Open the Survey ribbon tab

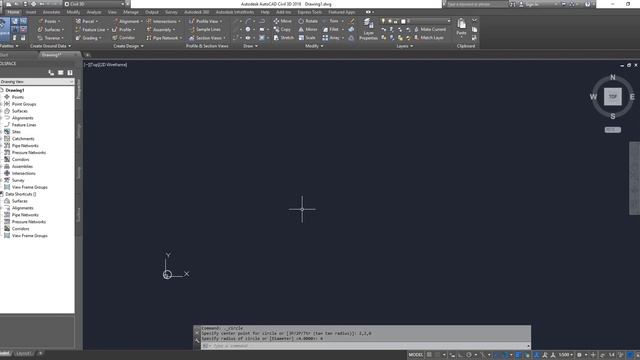tap(171, 12)
